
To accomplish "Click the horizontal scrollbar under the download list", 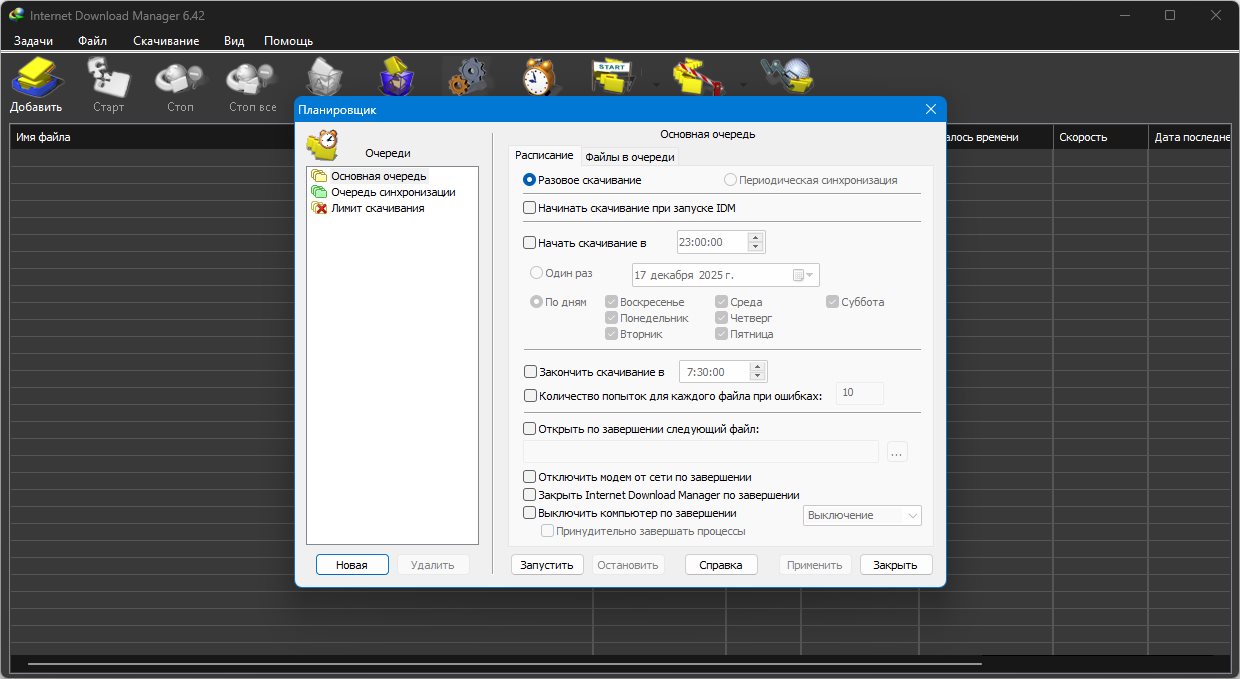I will 500,664.
